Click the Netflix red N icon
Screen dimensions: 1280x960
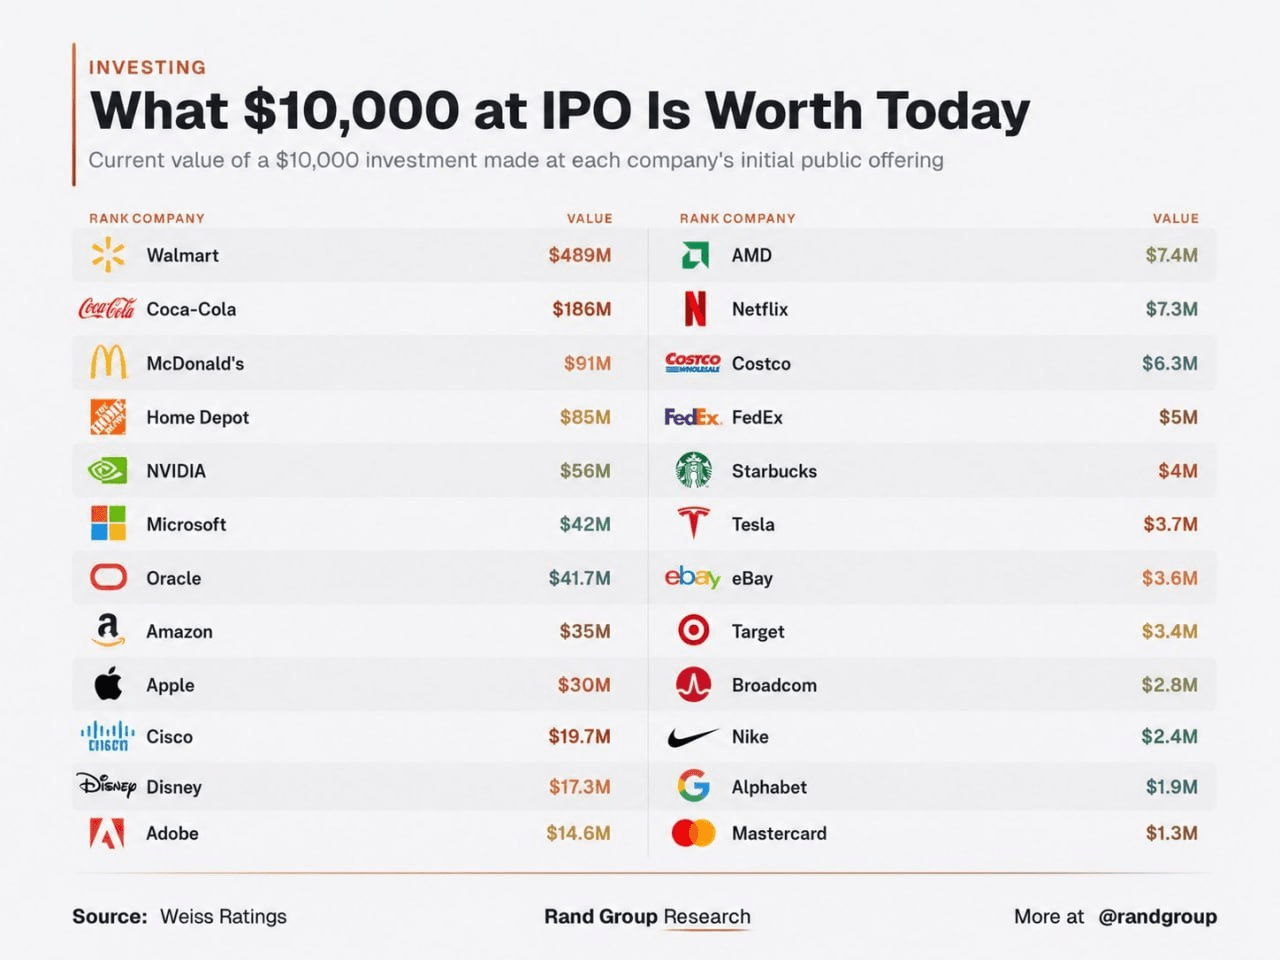[x=694, y=309]
